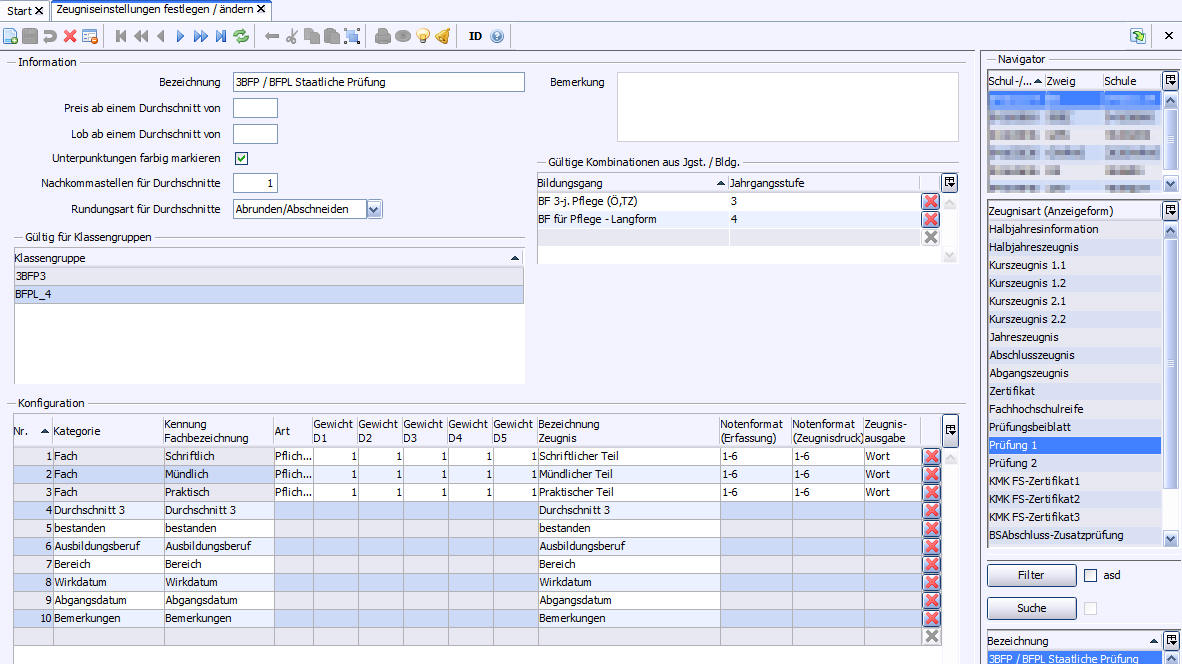Select Klassengruppe 3BFP3 row
Screen dimensions: 1182x664
pyautogui.click(x=268, y=276)
